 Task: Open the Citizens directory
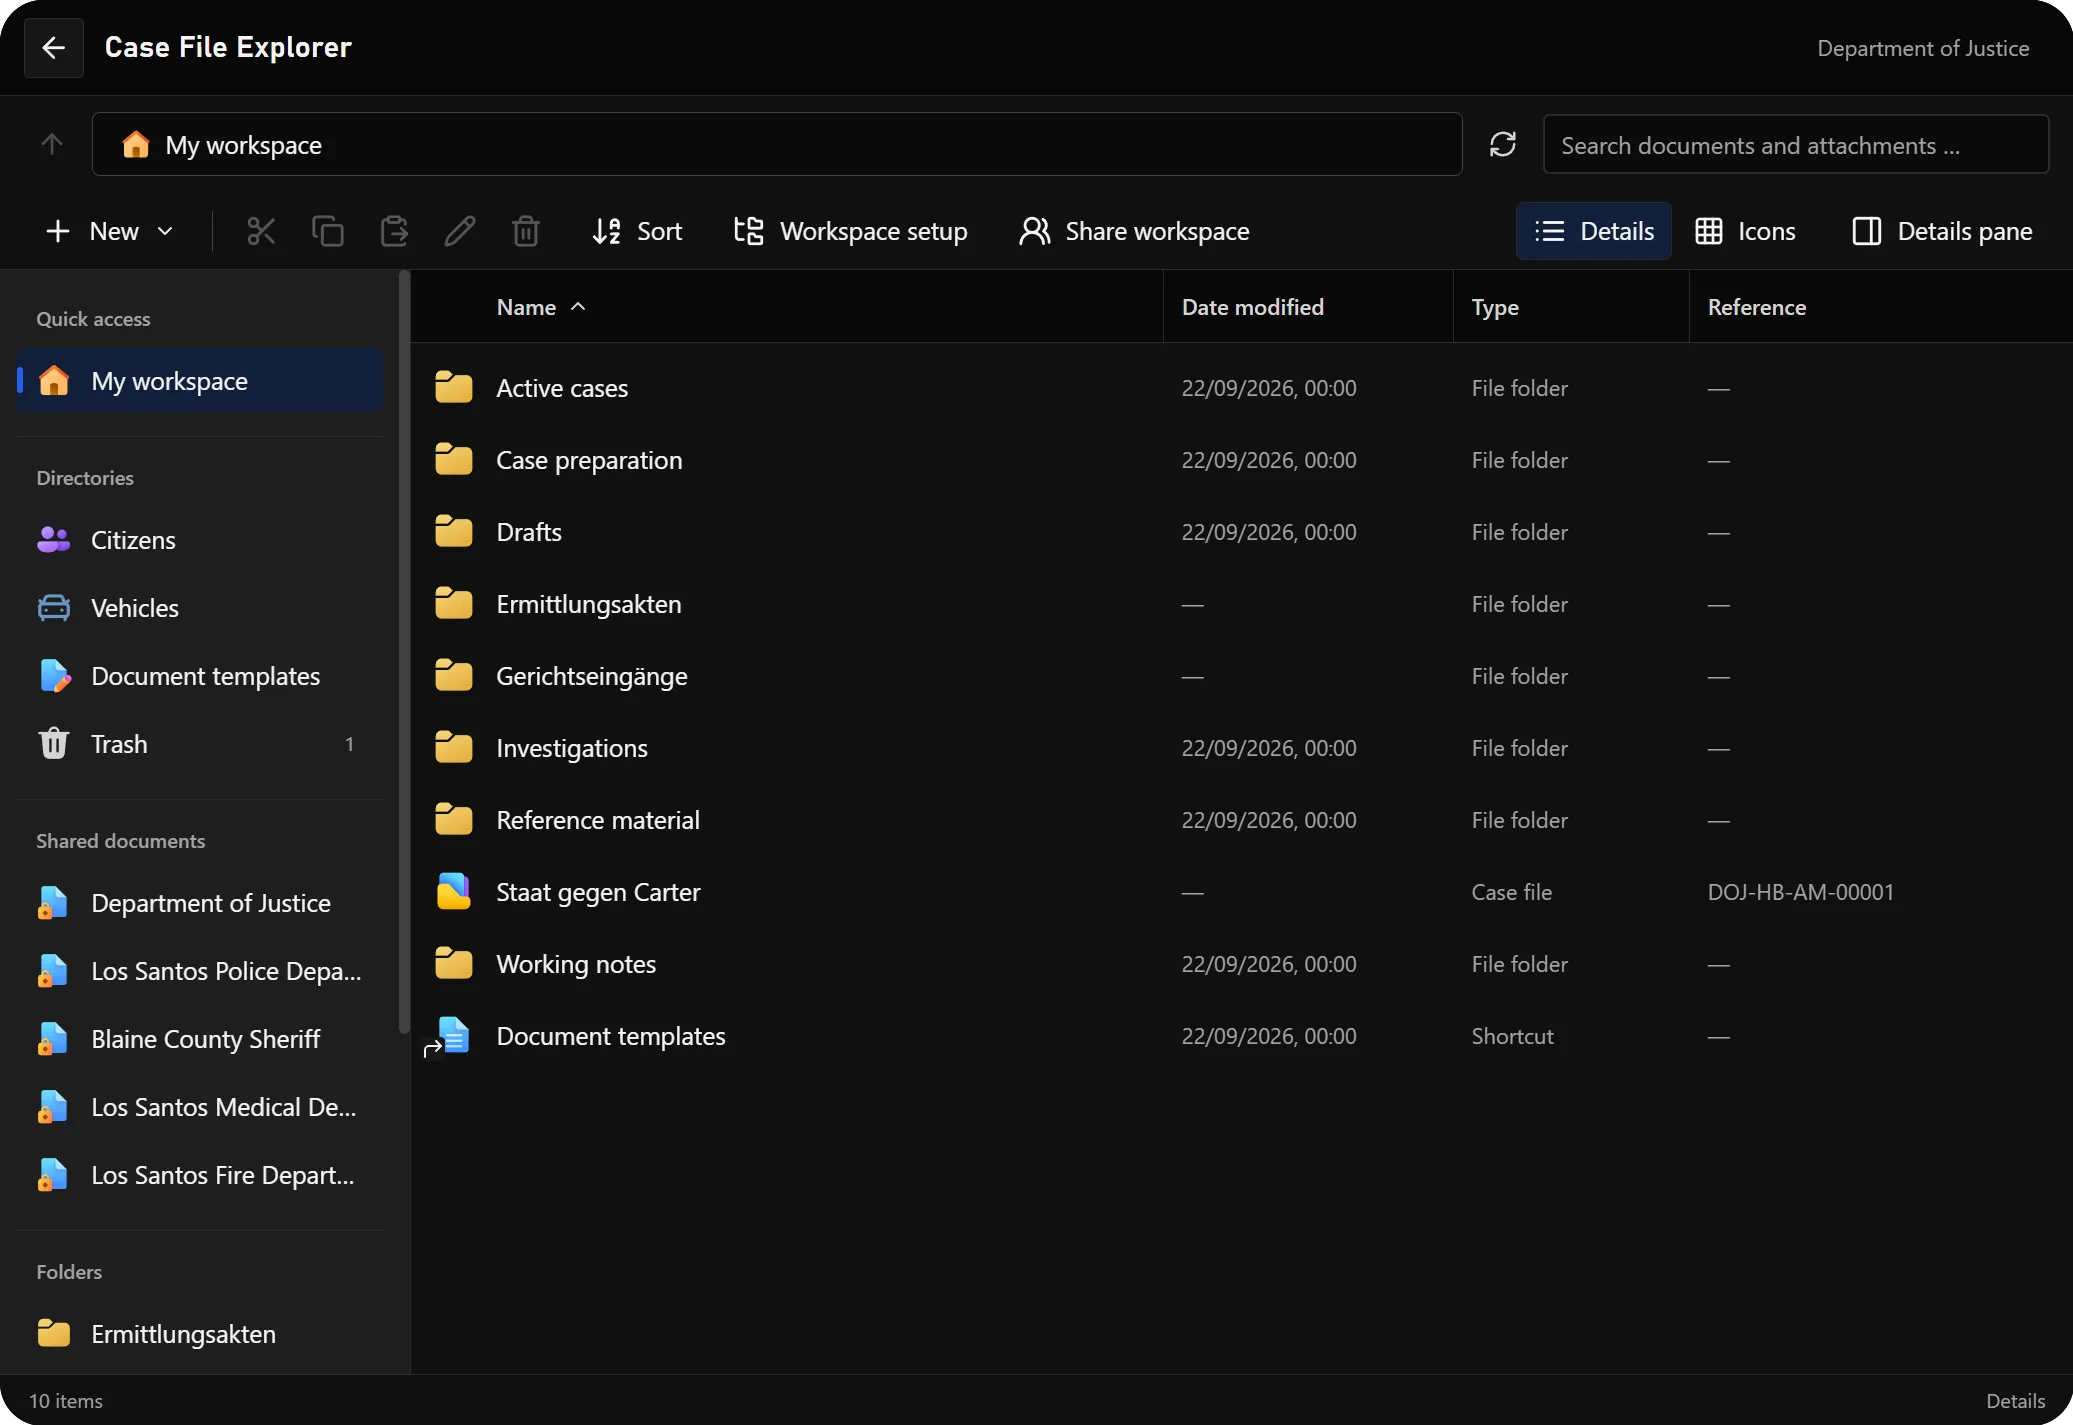point(200,540)
